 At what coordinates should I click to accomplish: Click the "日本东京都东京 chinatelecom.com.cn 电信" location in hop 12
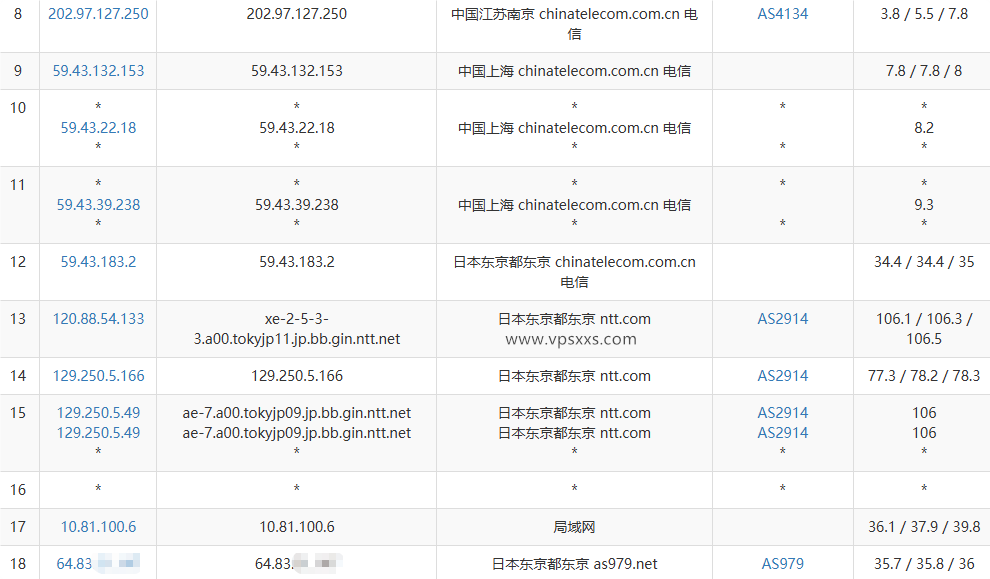pyautogui.click(x=574, y=272)
